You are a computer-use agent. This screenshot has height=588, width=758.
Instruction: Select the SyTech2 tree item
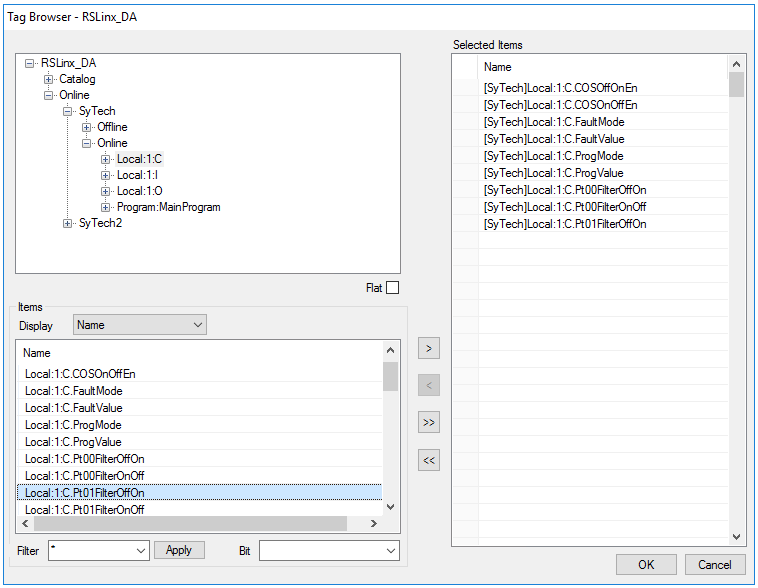coord(101,223)
